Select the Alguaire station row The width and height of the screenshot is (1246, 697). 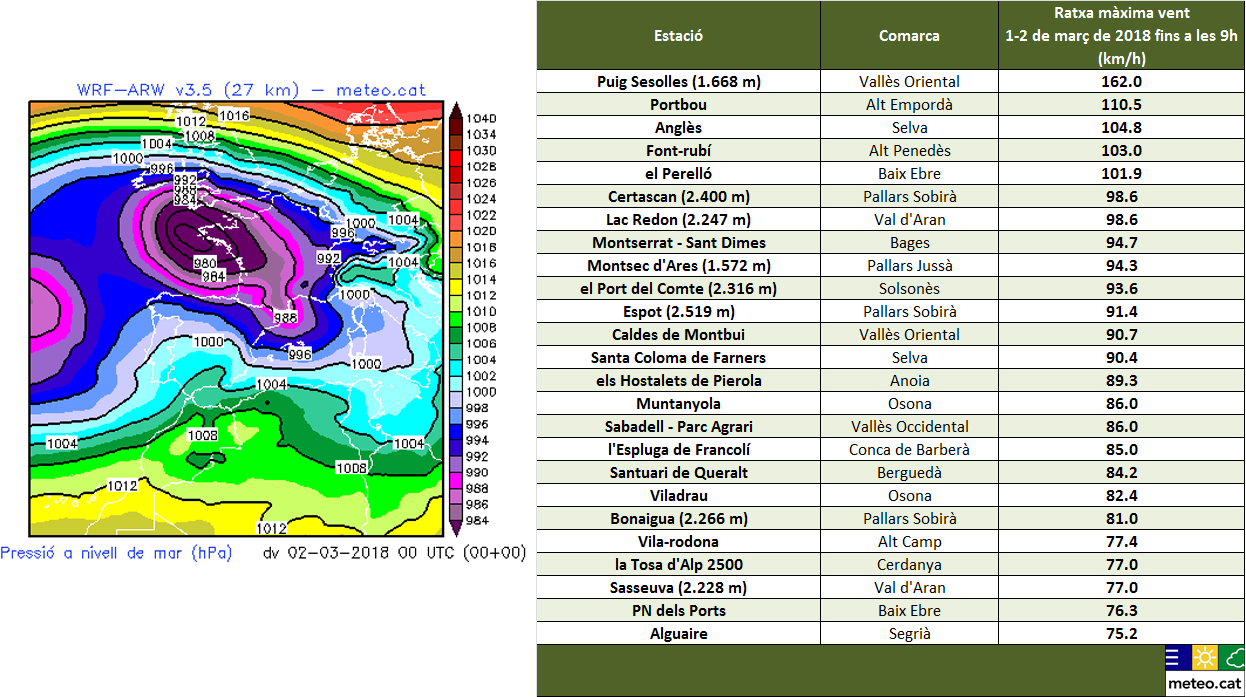678,634
